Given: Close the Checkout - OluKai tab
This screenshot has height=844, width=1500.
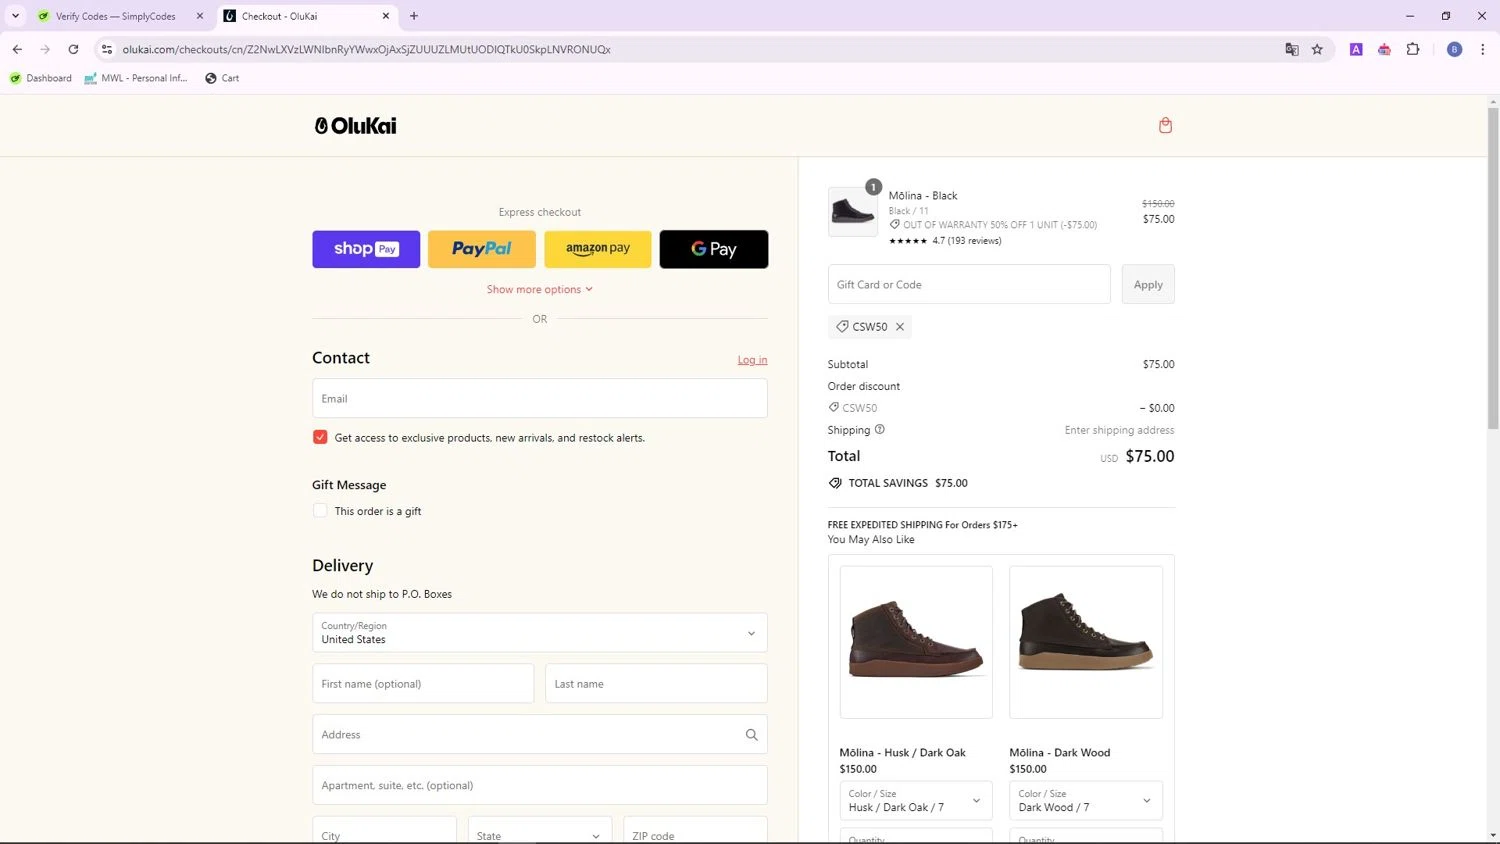Looking at the screenshot, I should tap(386, 16).
